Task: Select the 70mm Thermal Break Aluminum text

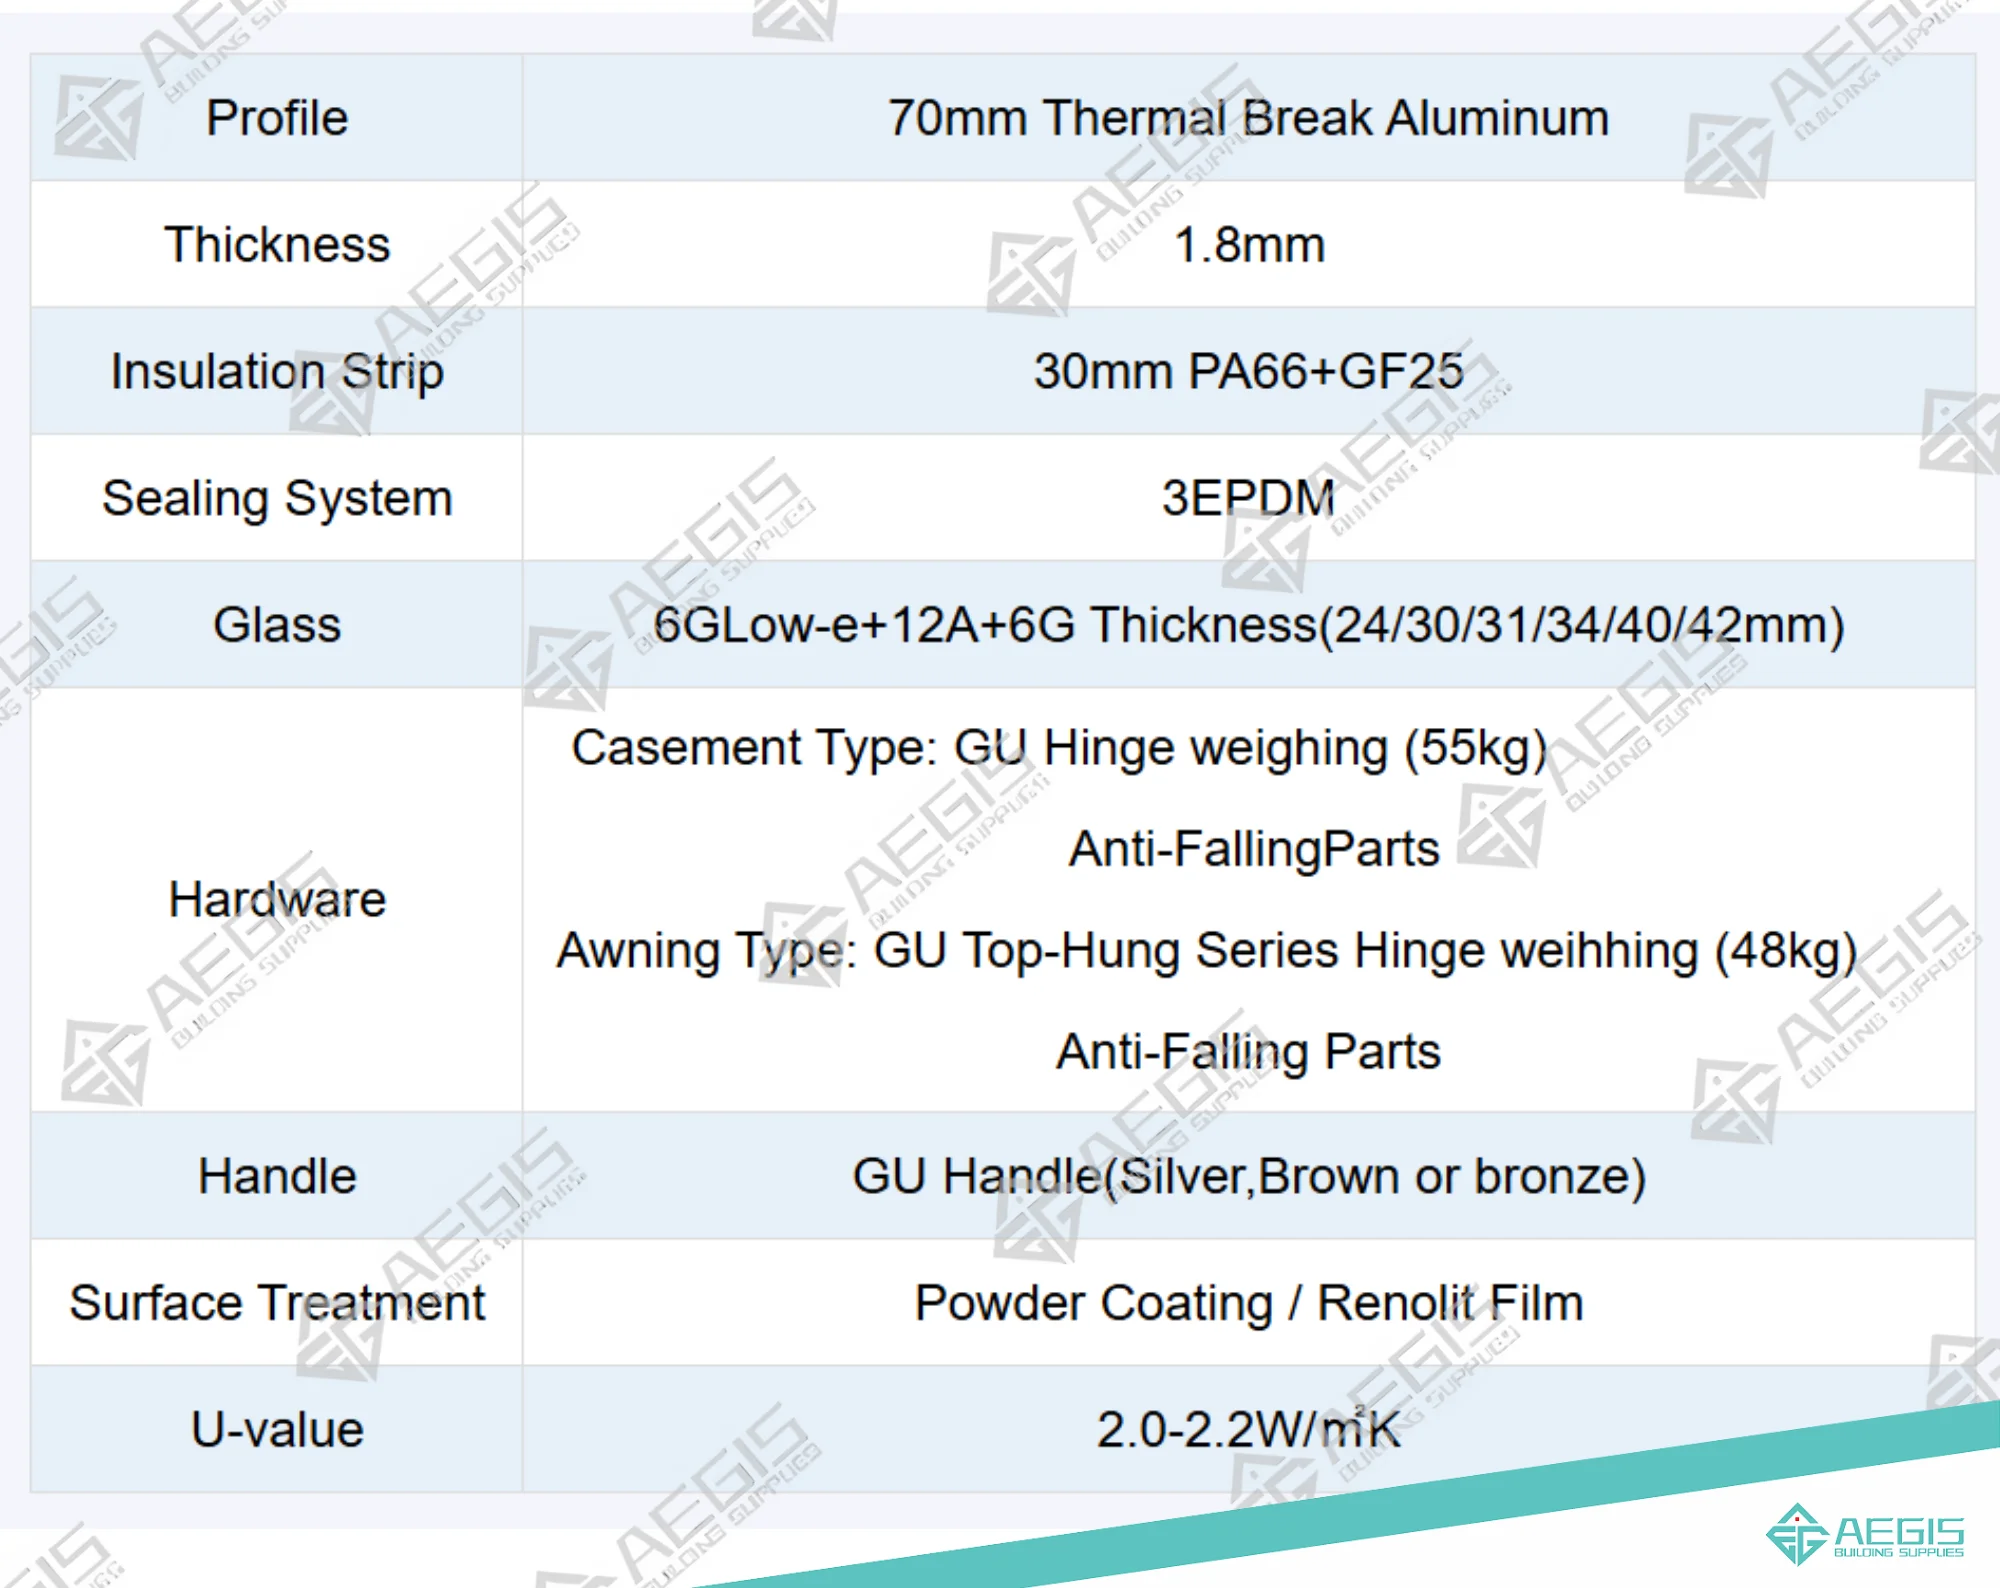Action: [x=1248, y=118]
